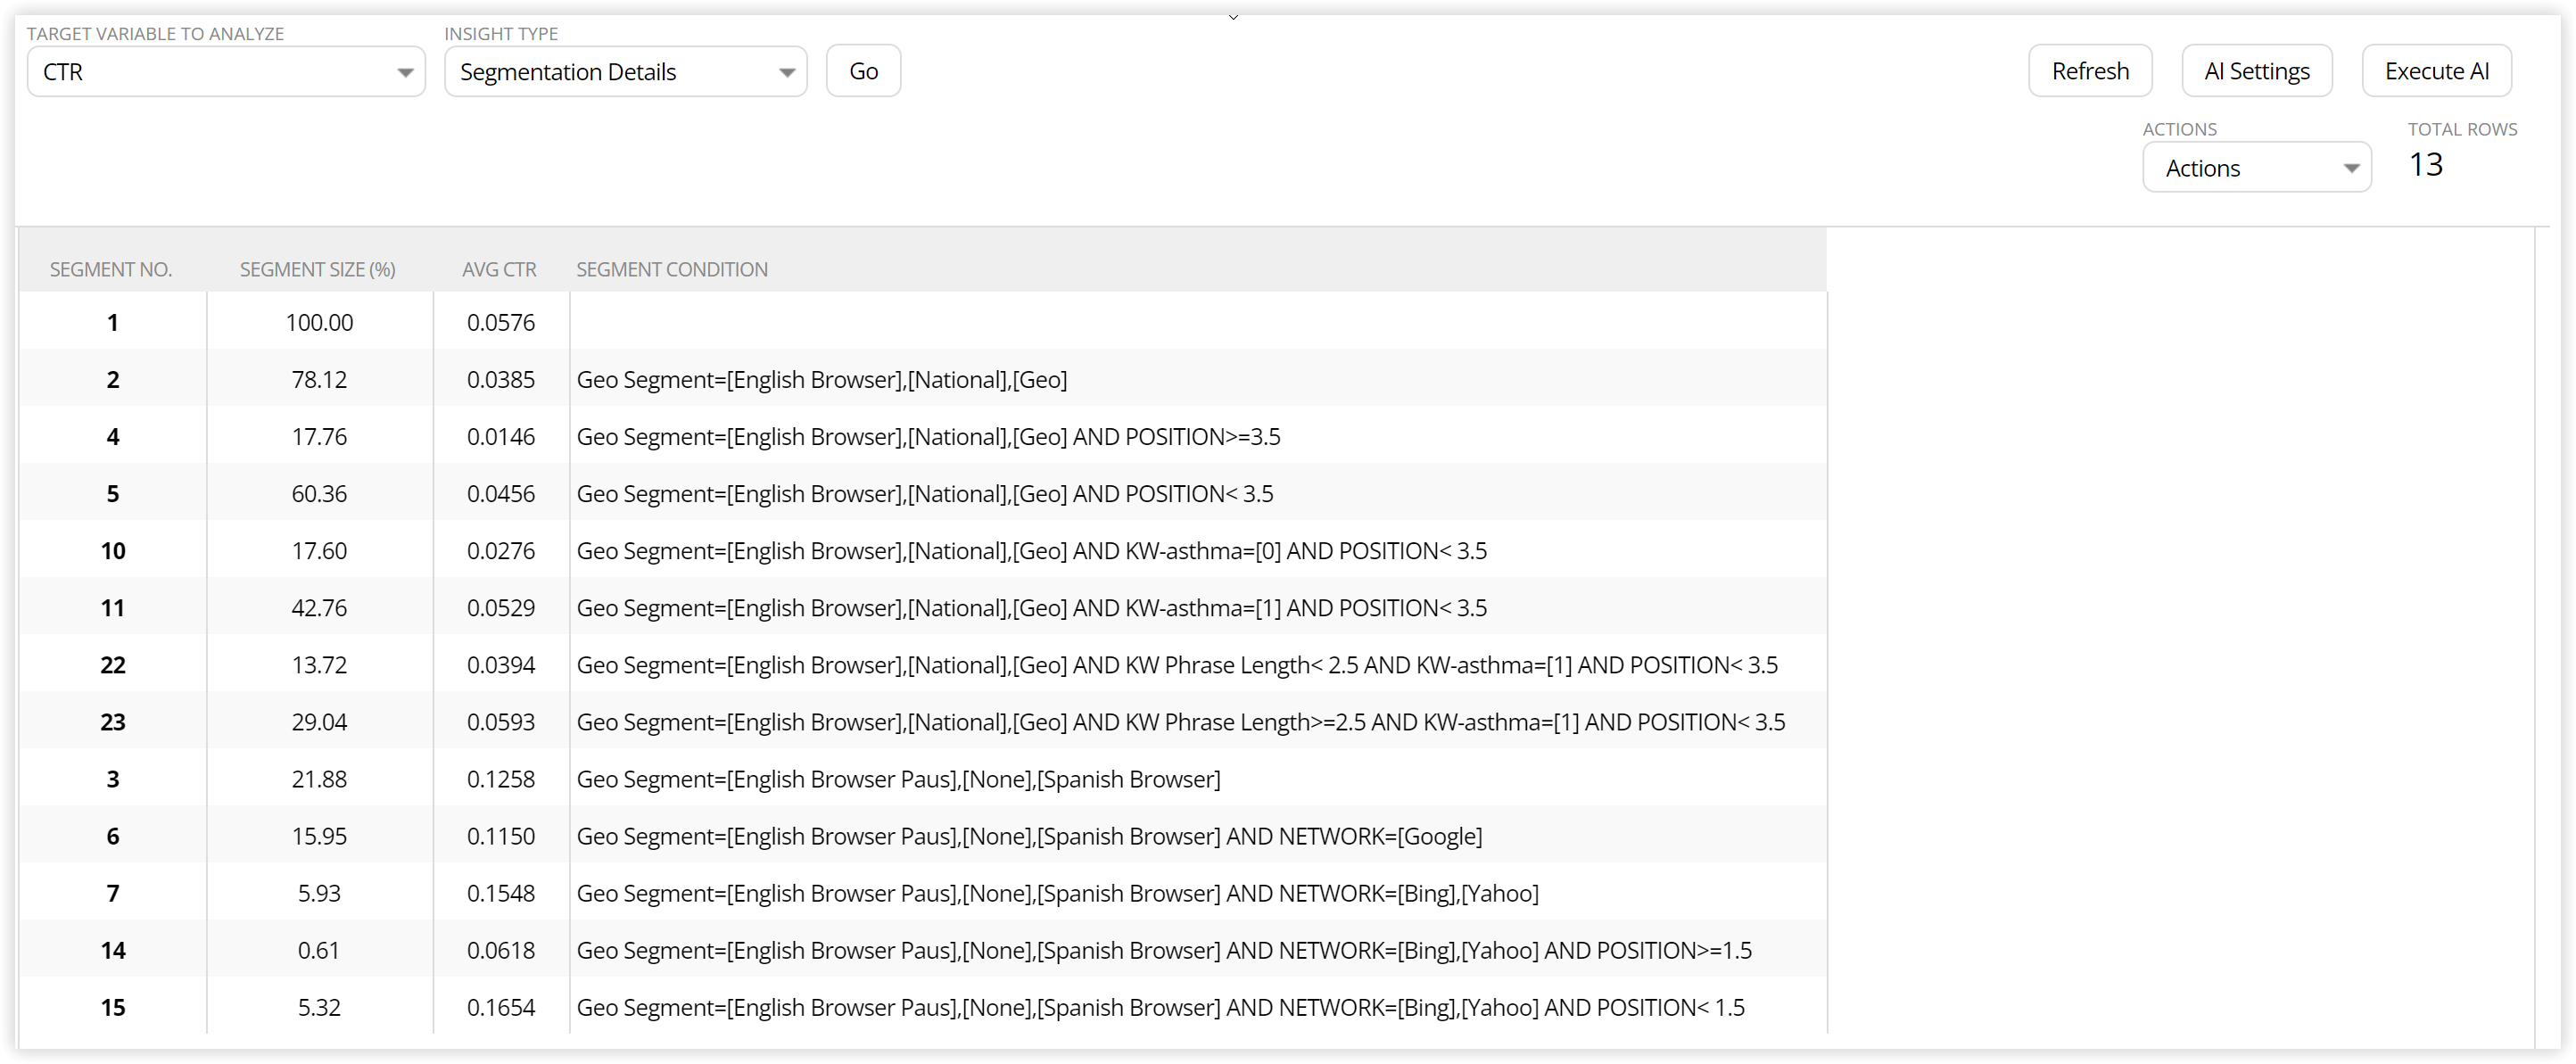Click the 60.36 segment size value
Viewport: 2576px width, 1064px height.
tap(319, 493)
